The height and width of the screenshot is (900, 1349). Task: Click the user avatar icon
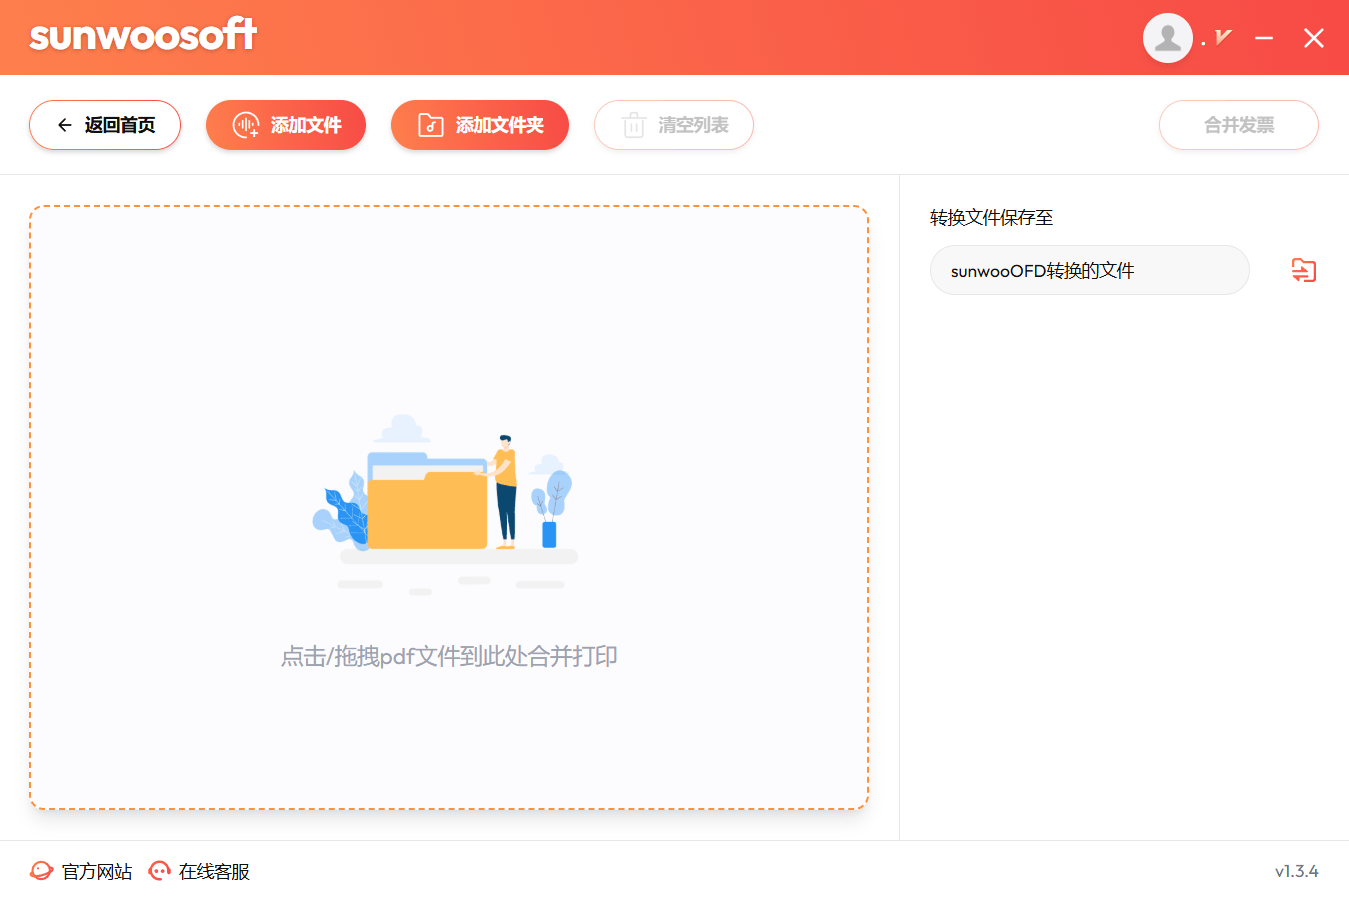pos(1167,38)
